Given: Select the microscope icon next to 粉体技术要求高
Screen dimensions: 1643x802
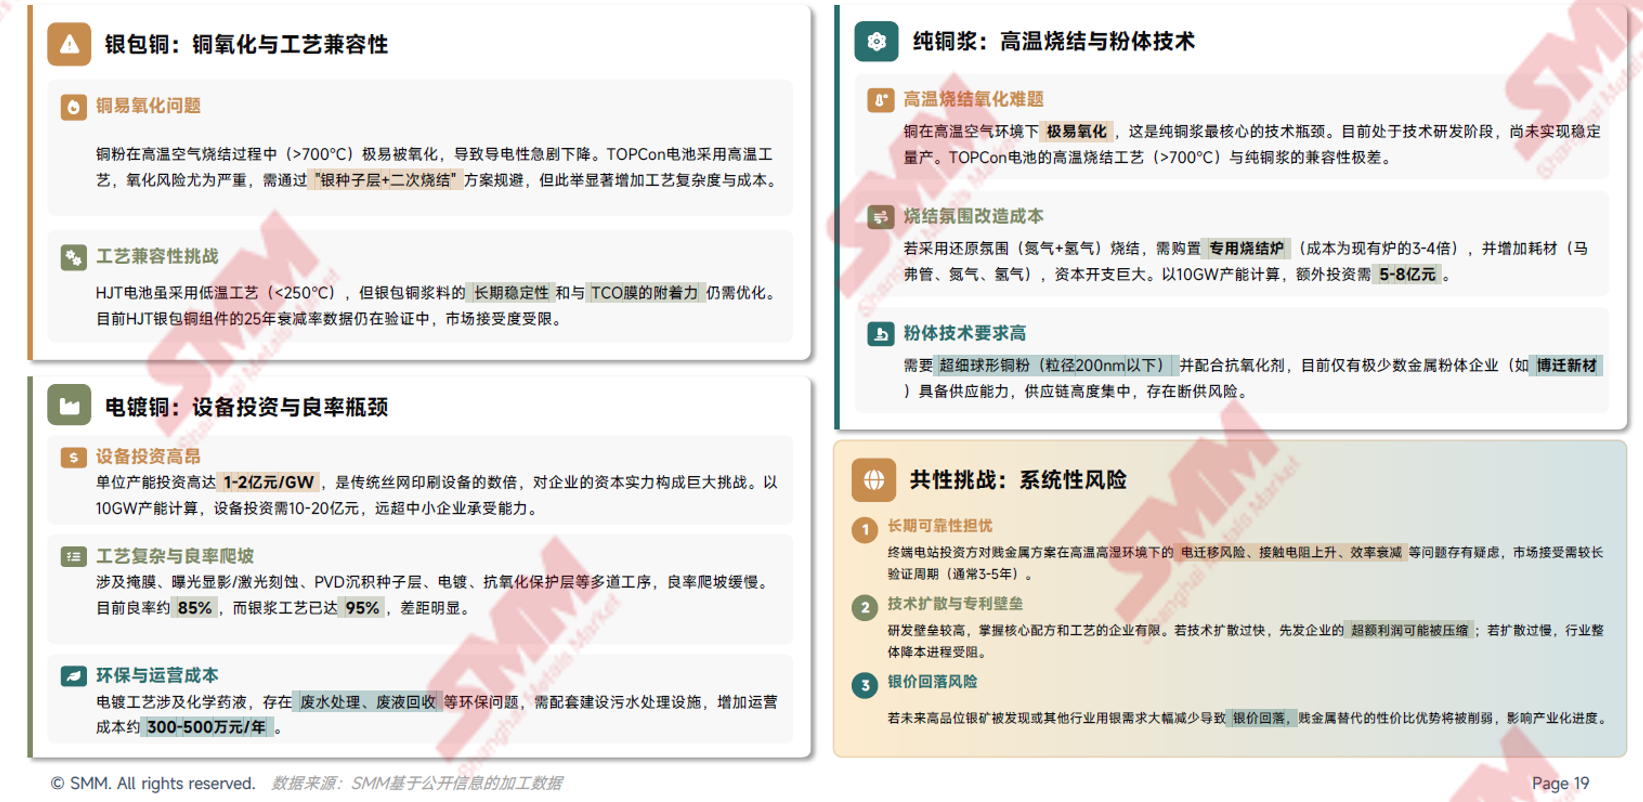Looking at the screenshot, I should coord(880,334).
